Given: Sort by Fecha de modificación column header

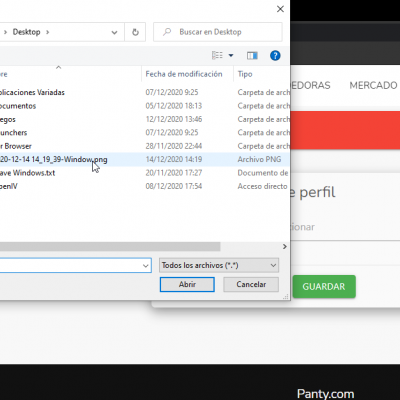Looking at the screenshot, I should coord(184,74).
